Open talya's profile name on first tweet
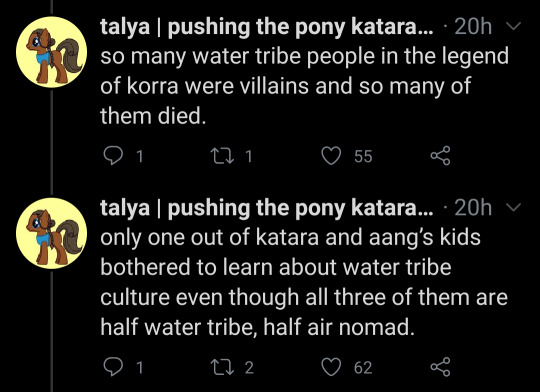This screenshot has width=540, height=392. pyautogui.click(x=267, y=27)
